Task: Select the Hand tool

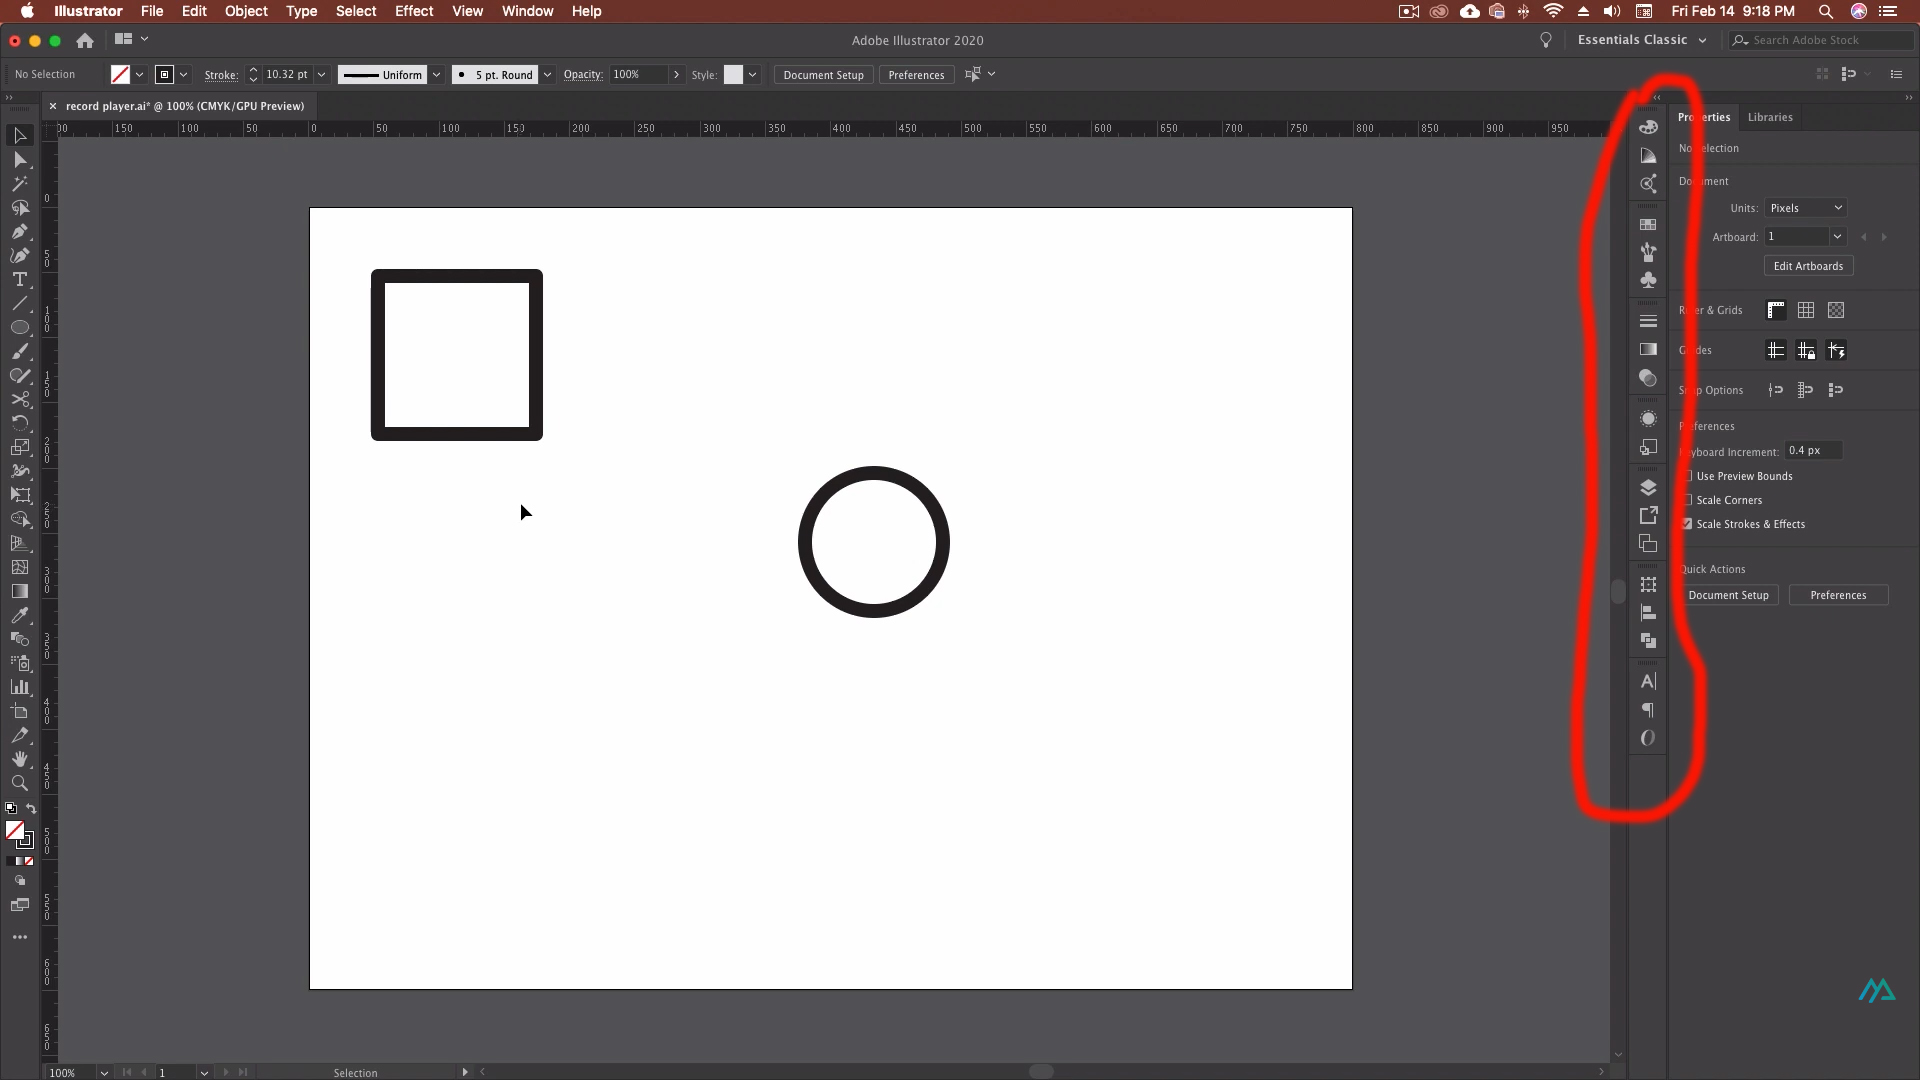Action: pyautogui.click(x=20, y=760)
